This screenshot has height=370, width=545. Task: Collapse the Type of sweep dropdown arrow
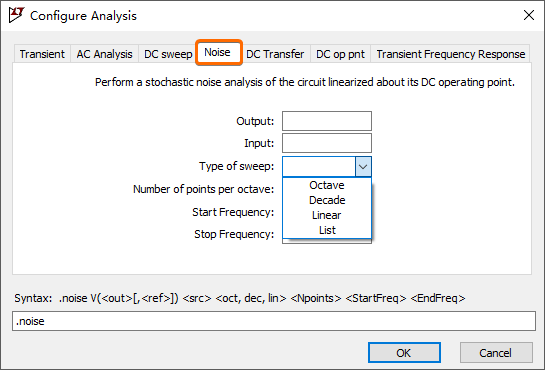click(x=363, y=166)
